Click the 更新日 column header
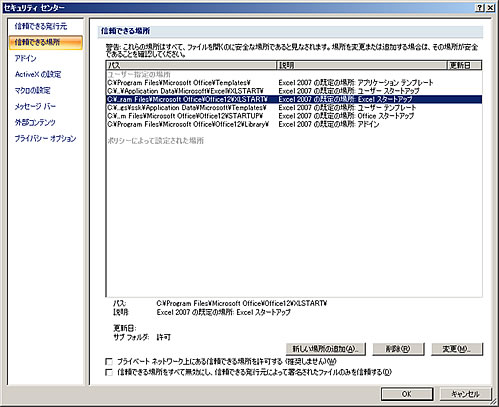Image resolution: width=499 pixels, height=407 pixels. click(464, 65)
